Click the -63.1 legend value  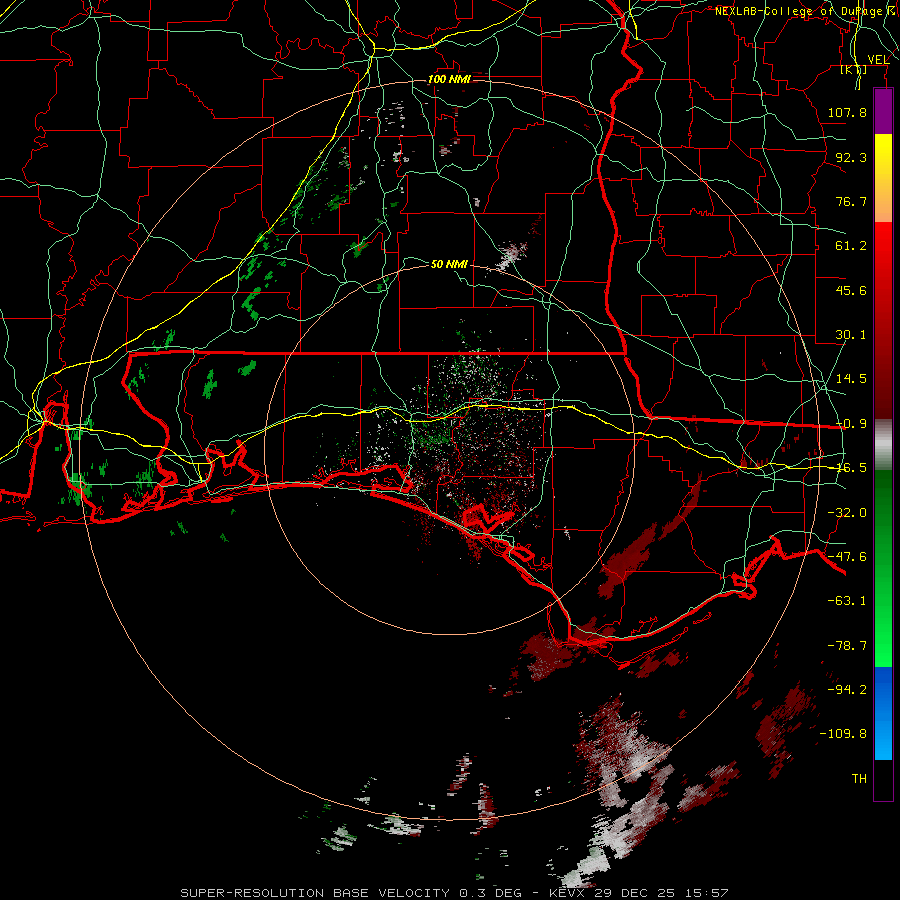pos(847,601)
